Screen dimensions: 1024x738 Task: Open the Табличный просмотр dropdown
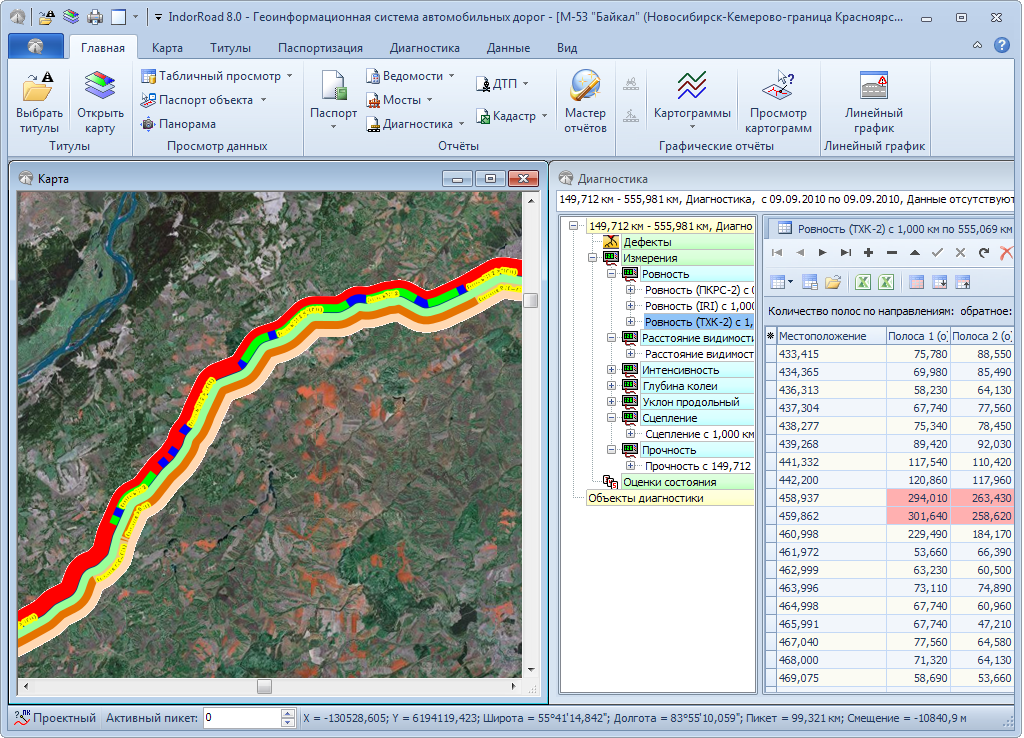point(288,76)
